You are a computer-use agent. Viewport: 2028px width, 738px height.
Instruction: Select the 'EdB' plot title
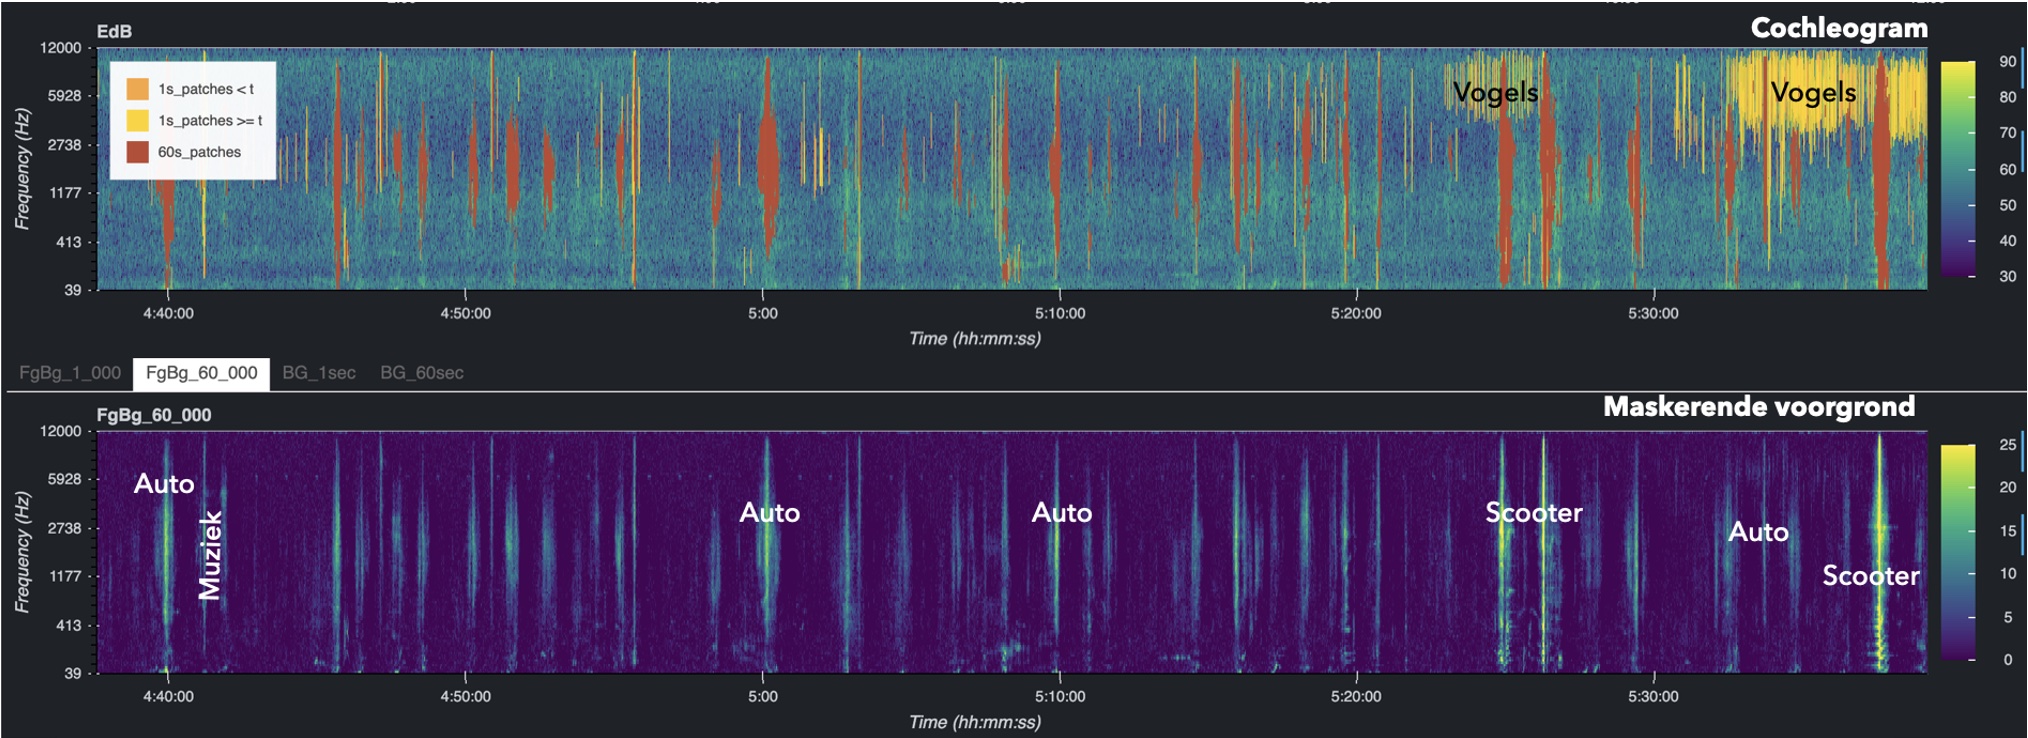pos(114,32)
